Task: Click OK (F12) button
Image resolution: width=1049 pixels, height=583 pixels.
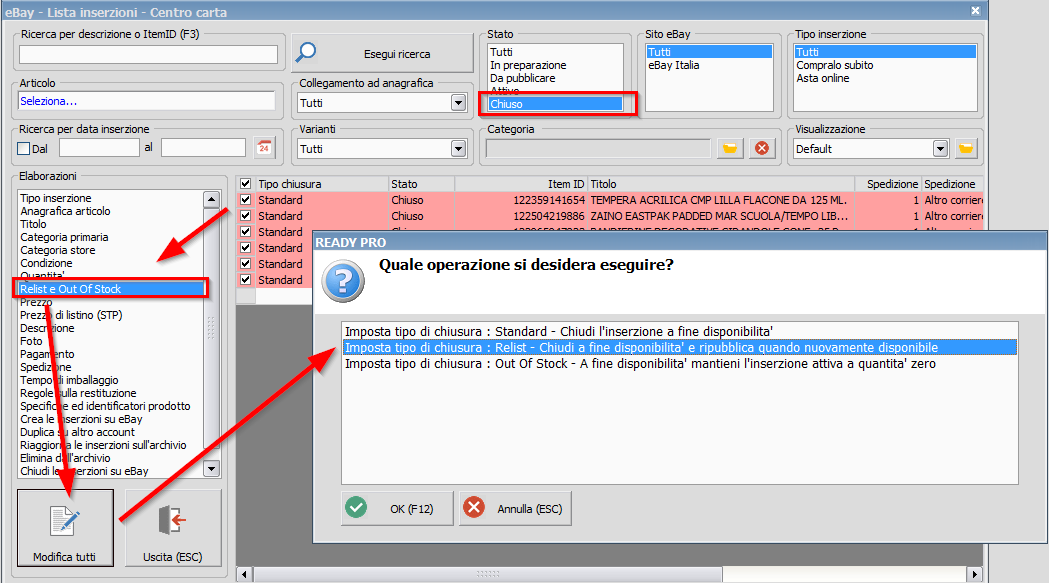Action: point(397,509)
